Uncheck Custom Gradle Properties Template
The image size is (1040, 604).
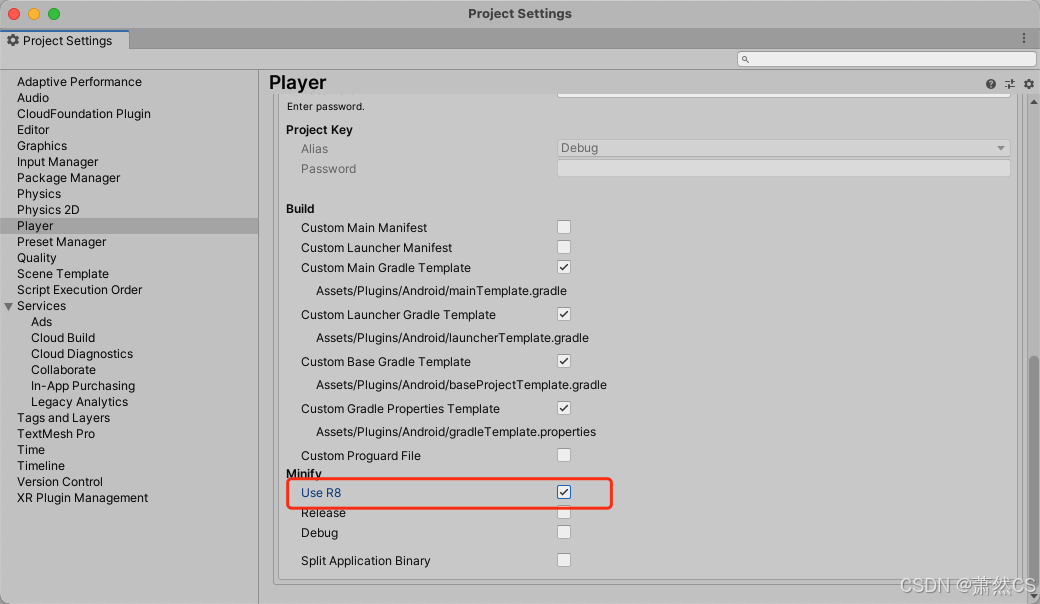click(x=564, y=408)
